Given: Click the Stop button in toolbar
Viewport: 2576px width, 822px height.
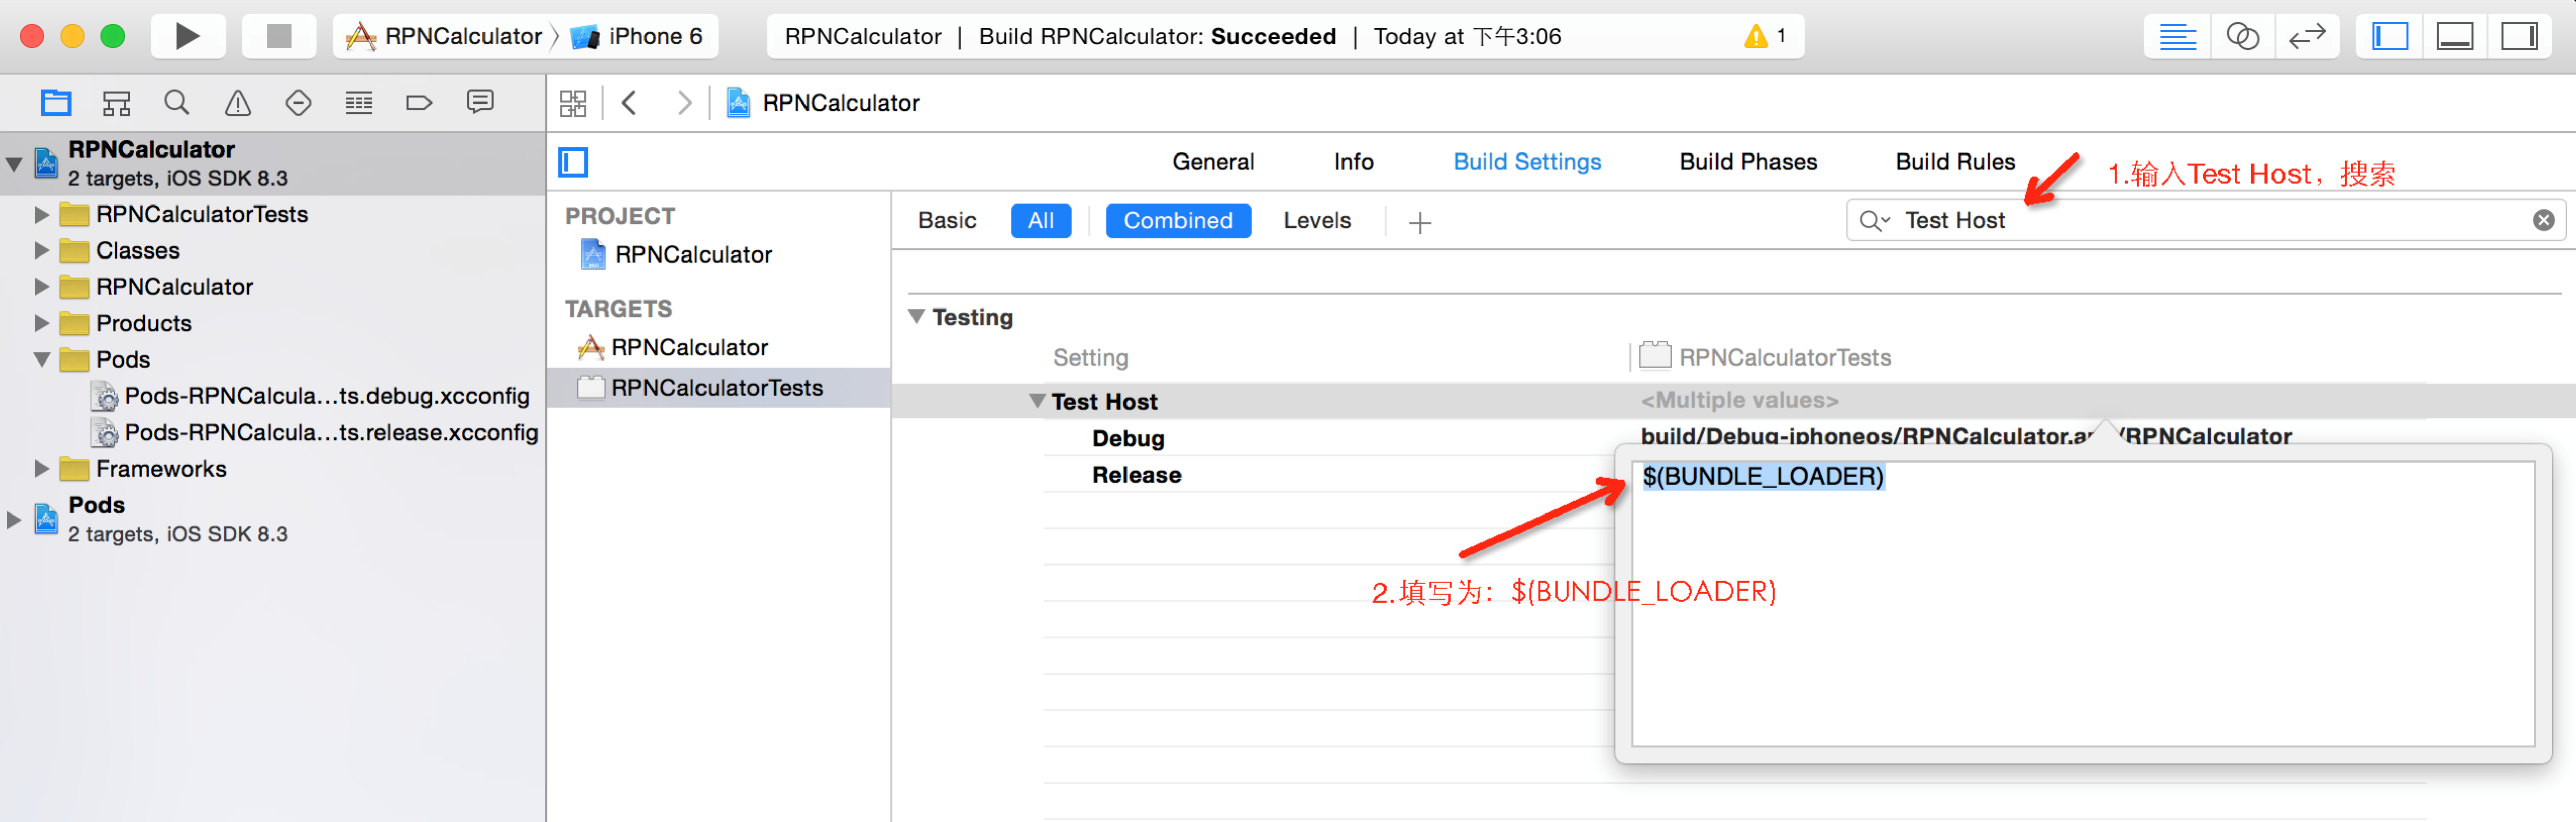Looking at the screenshot, I should point(279,37).
